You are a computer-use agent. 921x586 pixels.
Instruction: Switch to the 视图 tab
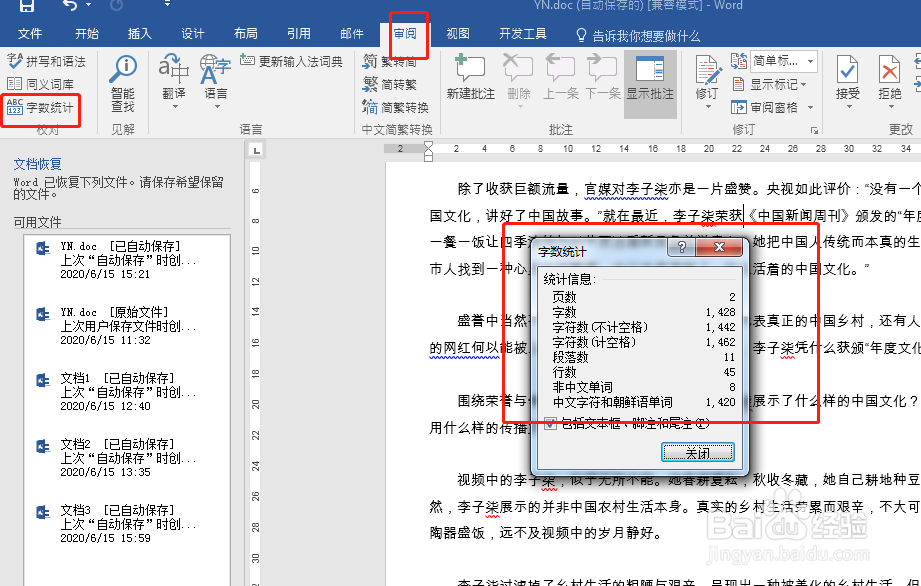point(458,34)
